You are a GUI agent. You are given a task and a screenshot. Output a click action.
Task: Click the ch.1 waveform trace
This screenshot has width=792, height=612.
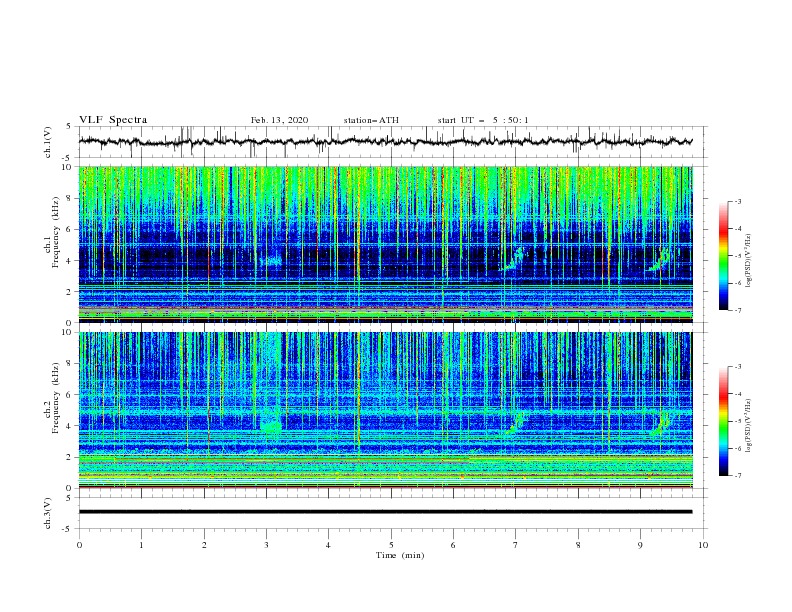[385, 142]
